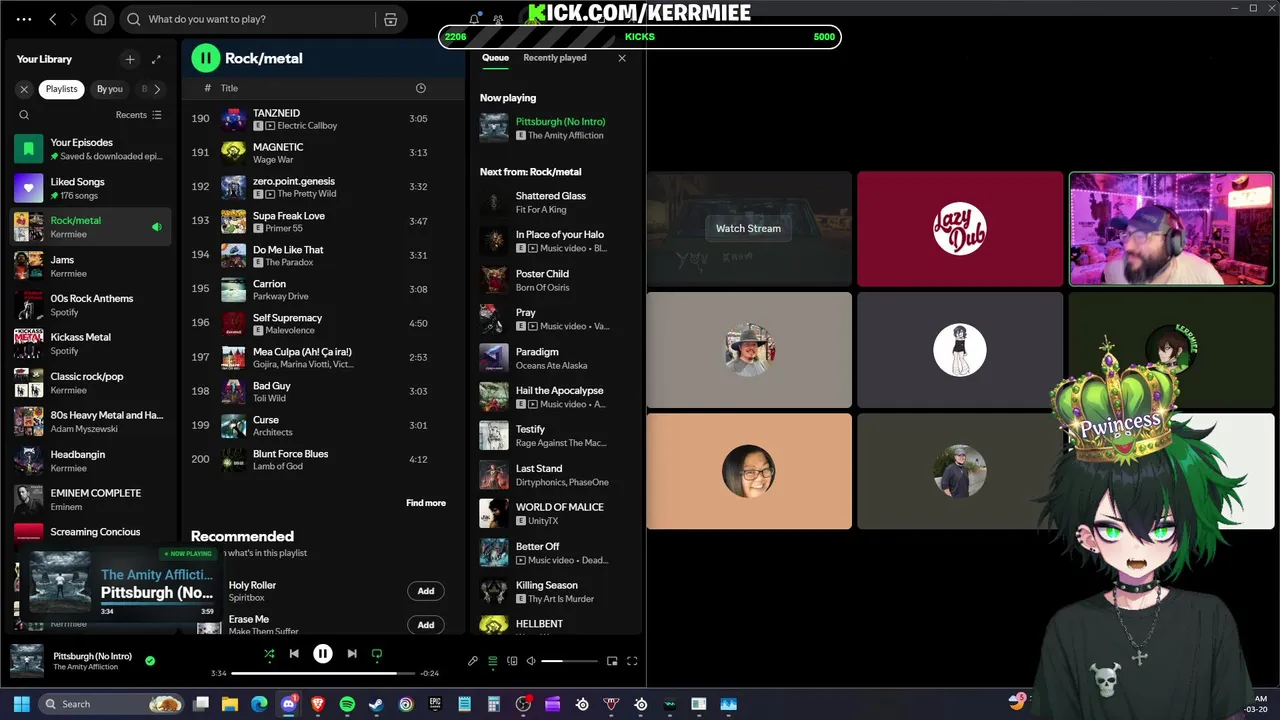This screenshot has width=1280, height=720.
Task: Open the Recents sort dropdown
Action: click(x=138, y=115)
